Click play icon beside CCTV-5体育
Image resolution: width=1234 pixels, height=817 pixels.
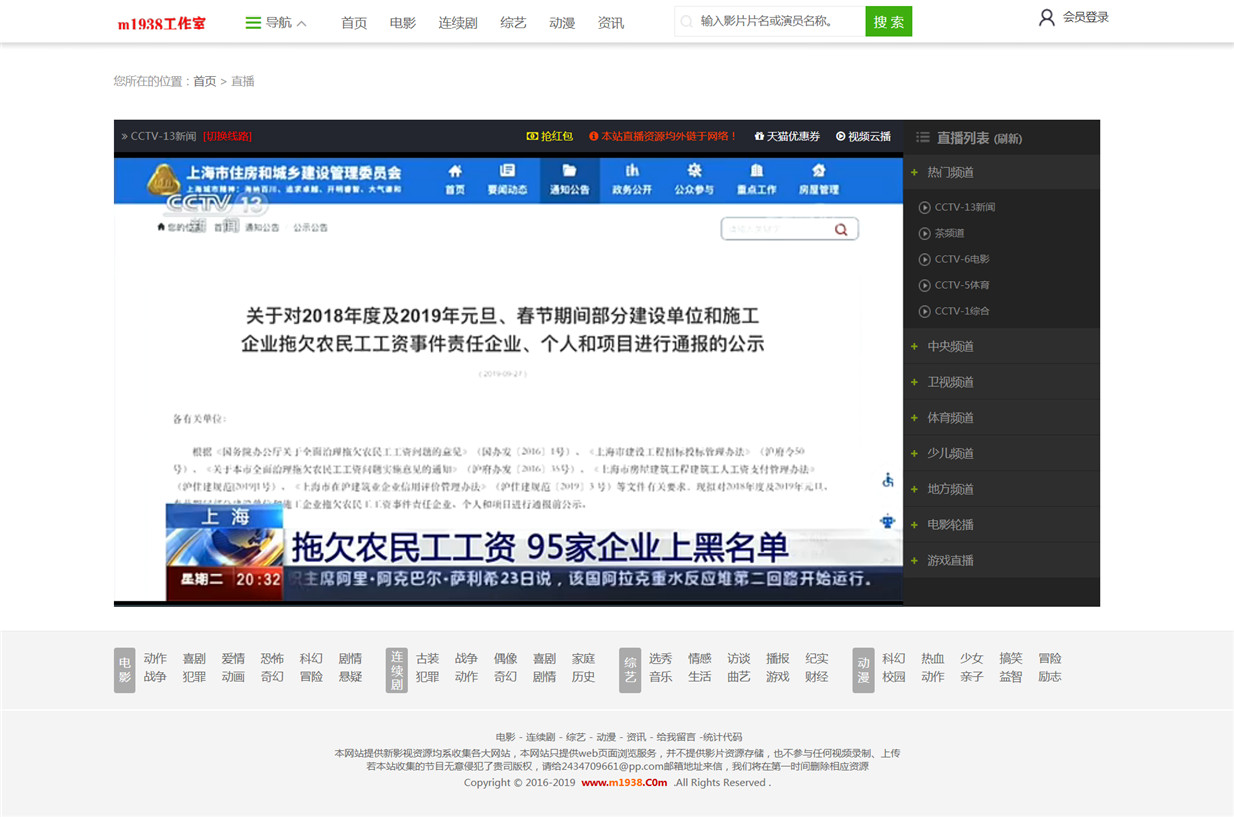coord(924,285)
